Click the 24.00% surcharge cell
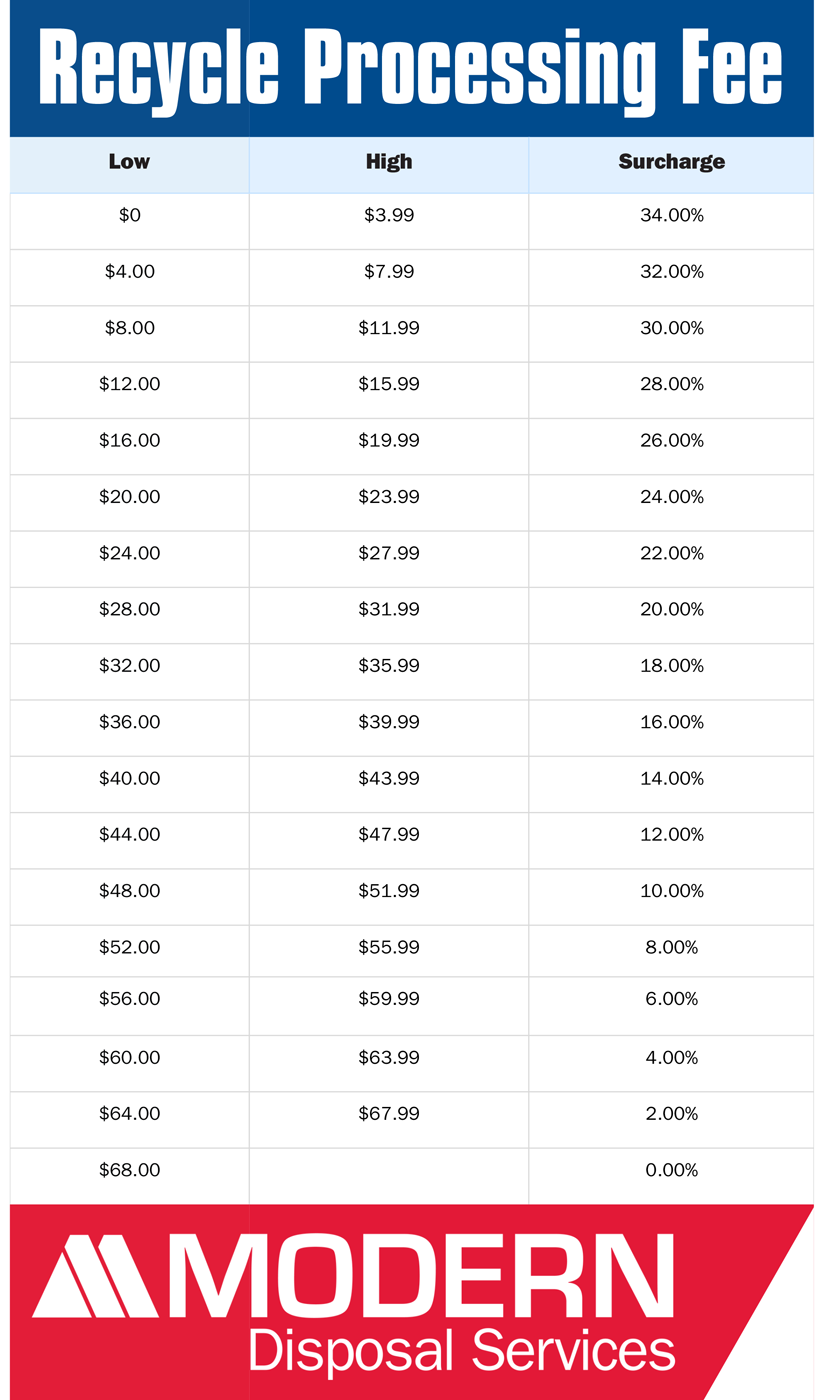Viewport: 825px width, 1400px height. tap(671, 496)
